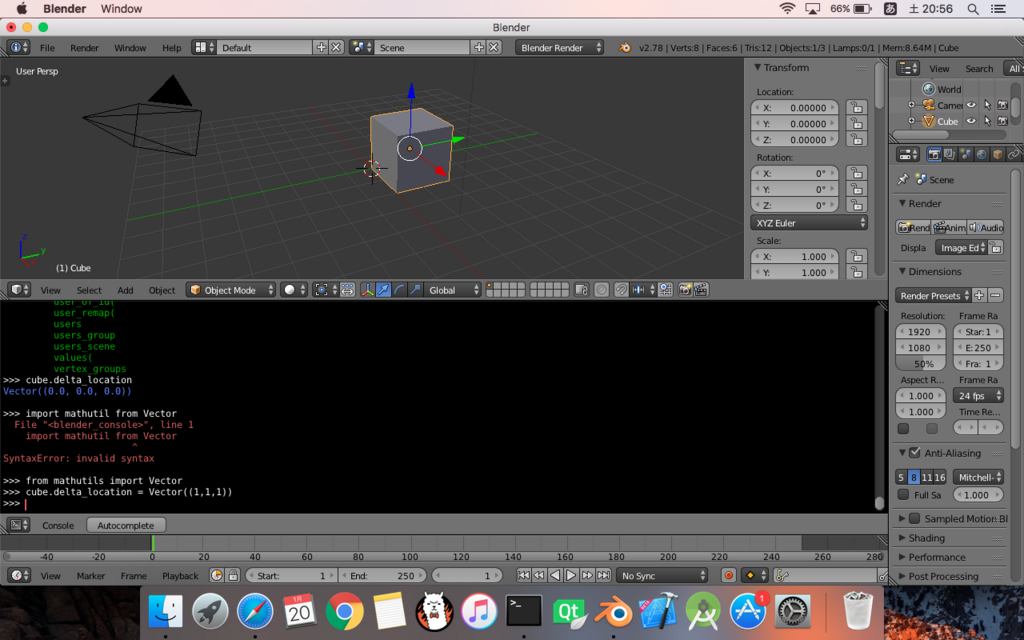1024x640 pixels.
Task: Toggle snap magnet icon in viewport header
Action: click(x=621, y=290)
